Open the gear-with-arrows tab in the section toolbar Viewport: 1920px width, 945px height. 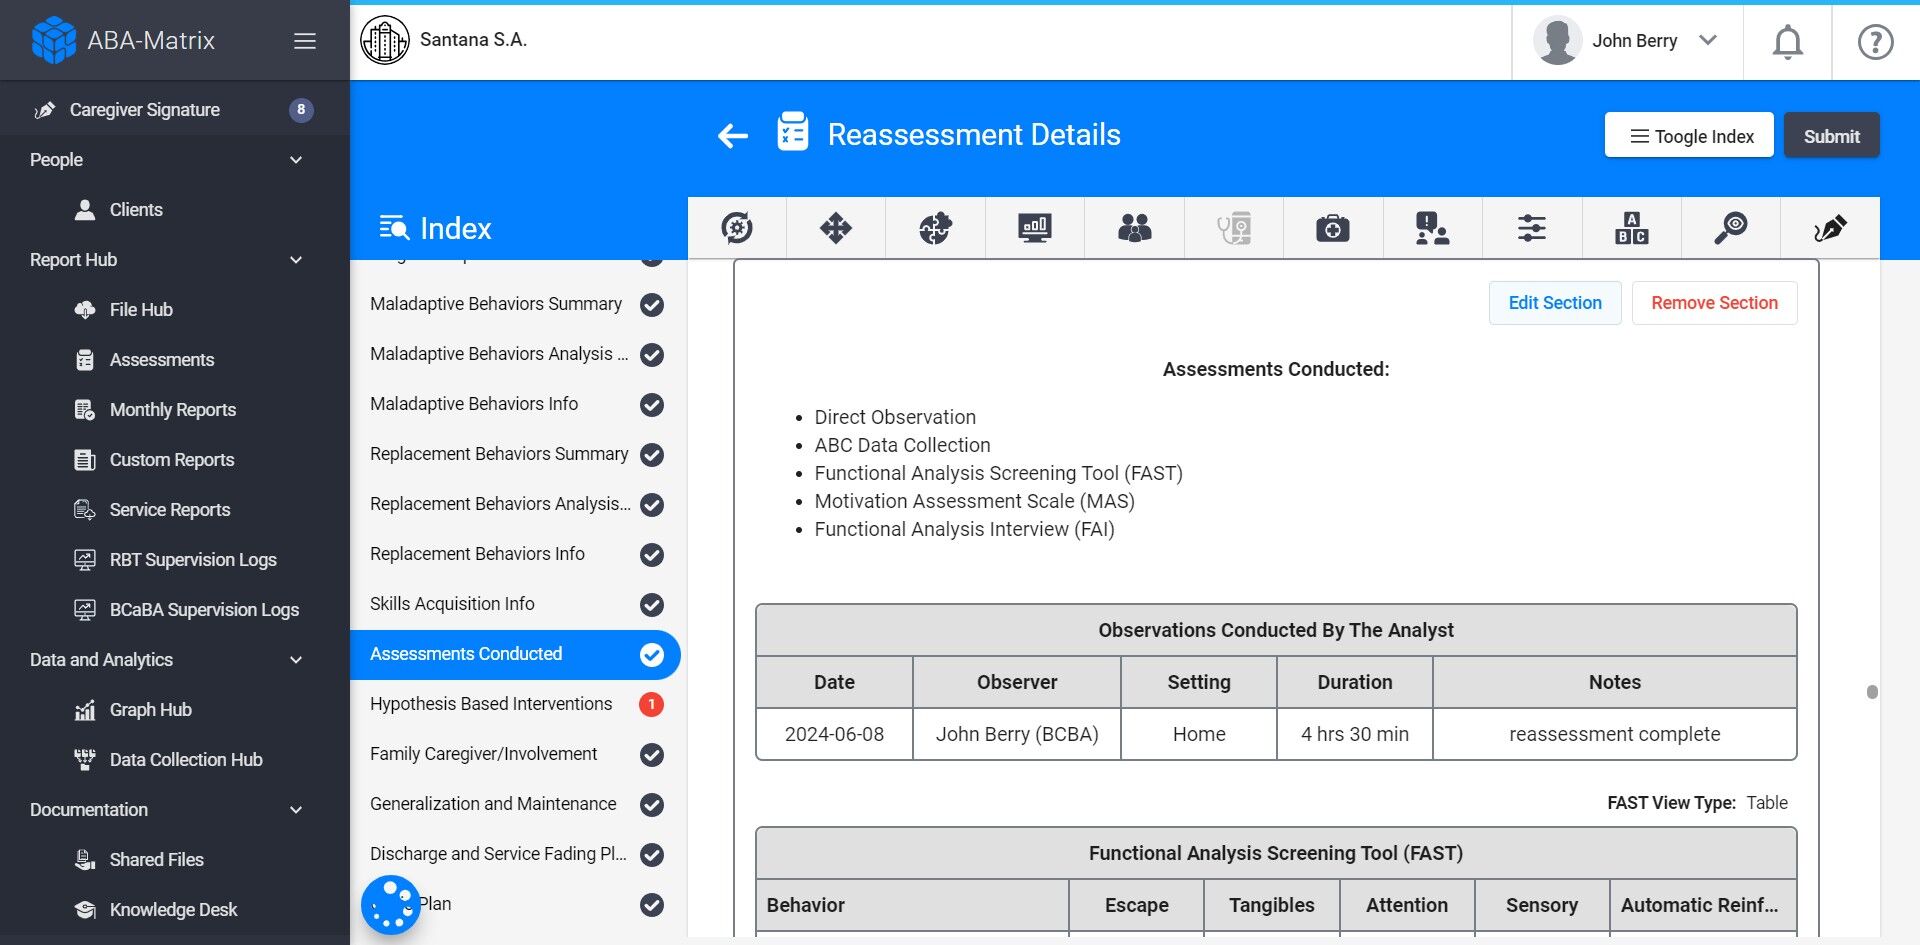point(737,228)
